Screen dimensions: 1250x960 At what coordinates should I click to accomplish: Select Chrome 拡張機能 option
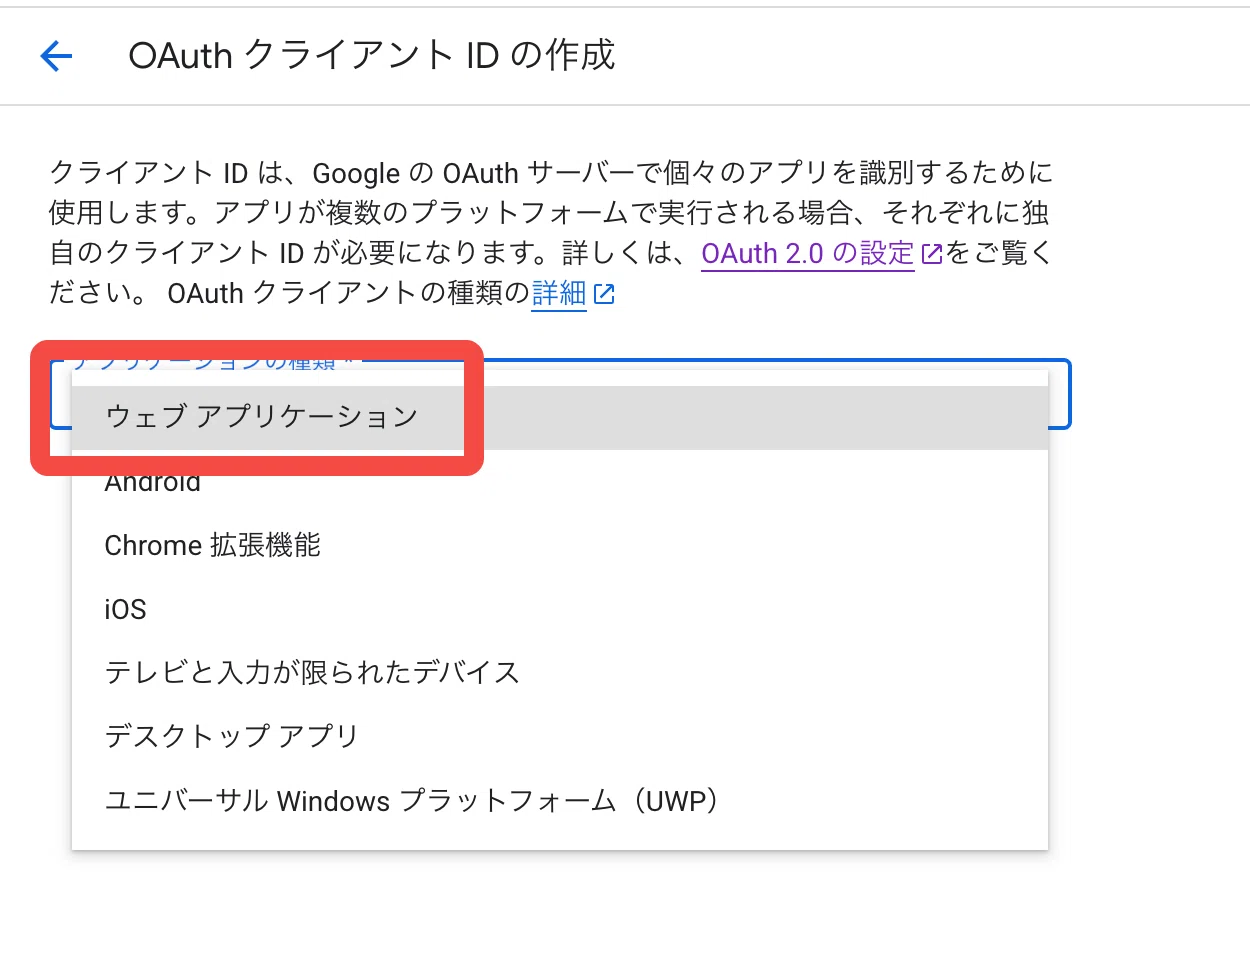(560, 546)
